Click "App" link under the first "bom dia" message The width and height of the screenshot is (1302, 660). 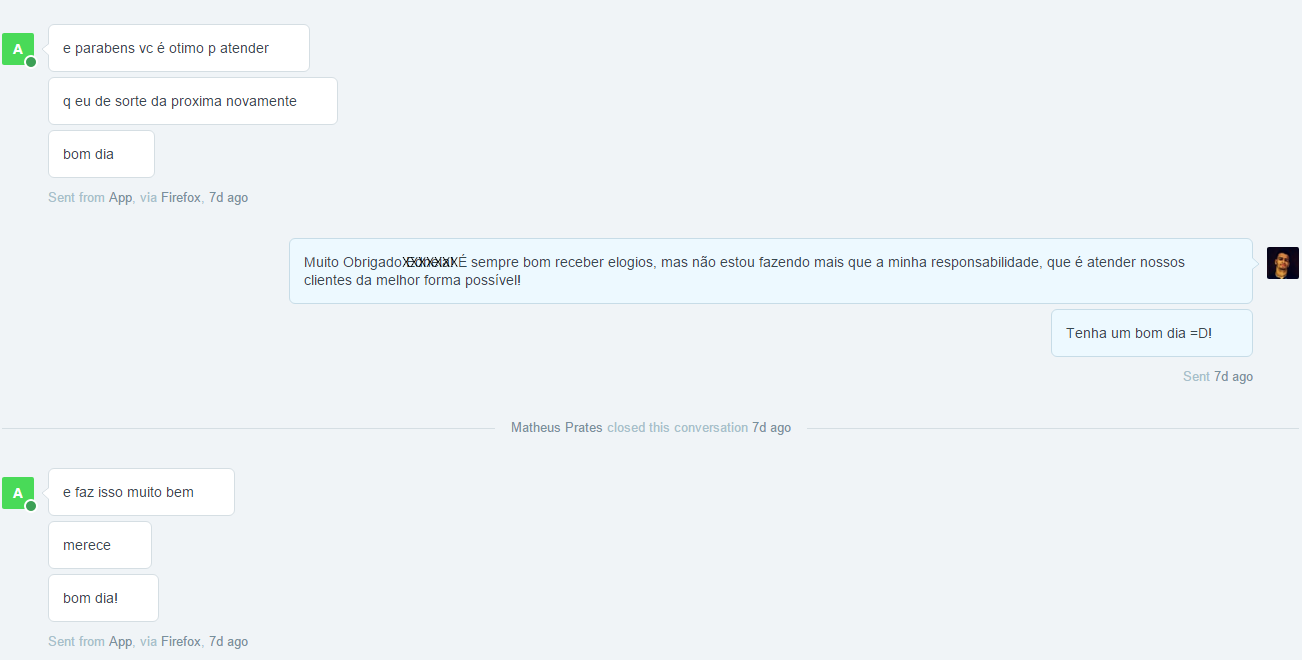[120, 198]
